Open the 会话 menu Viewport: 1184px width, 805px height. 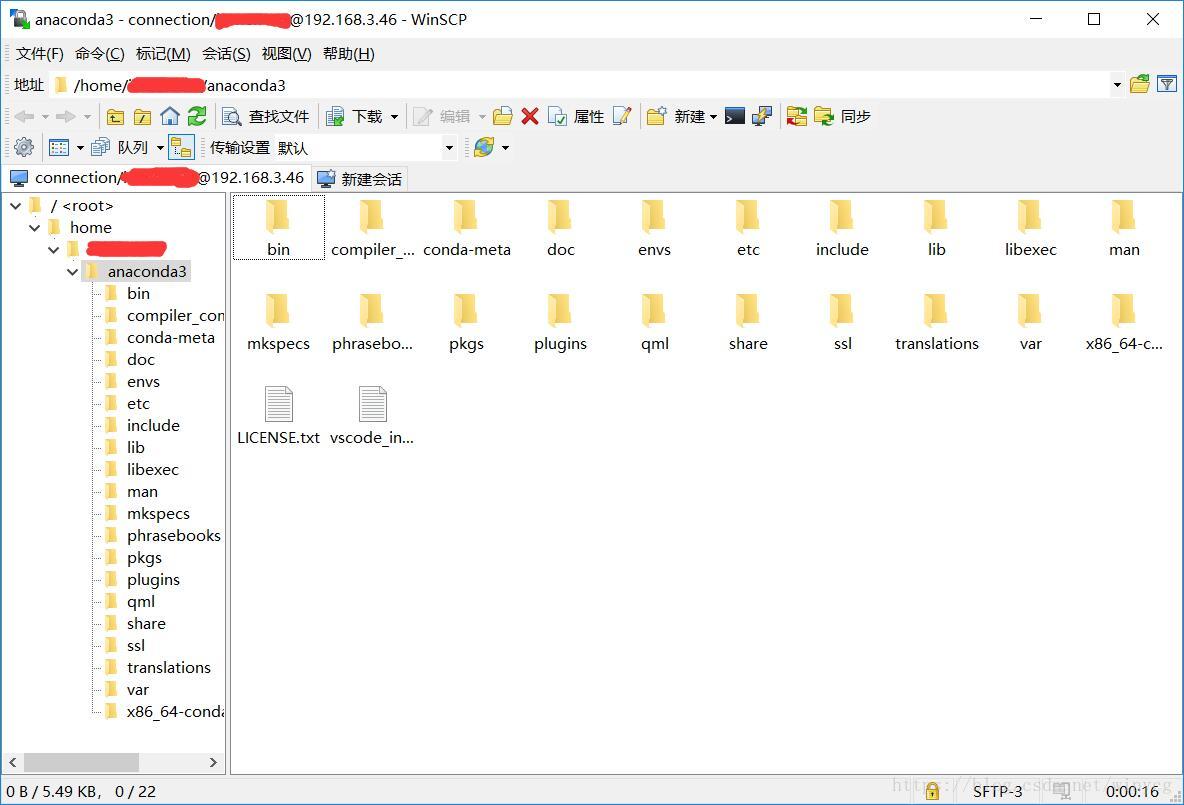[226, 53]
